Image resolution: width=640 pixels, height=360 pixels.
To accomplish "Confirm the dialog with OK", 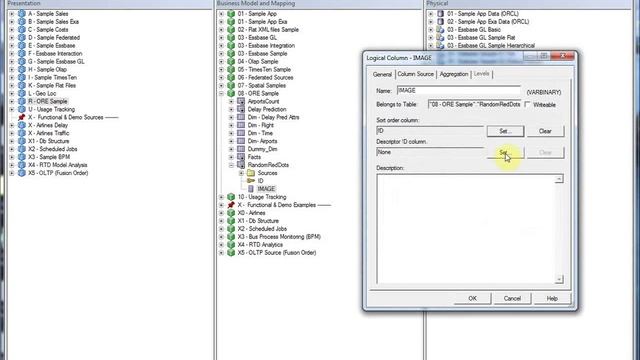I will coord(472,298).
